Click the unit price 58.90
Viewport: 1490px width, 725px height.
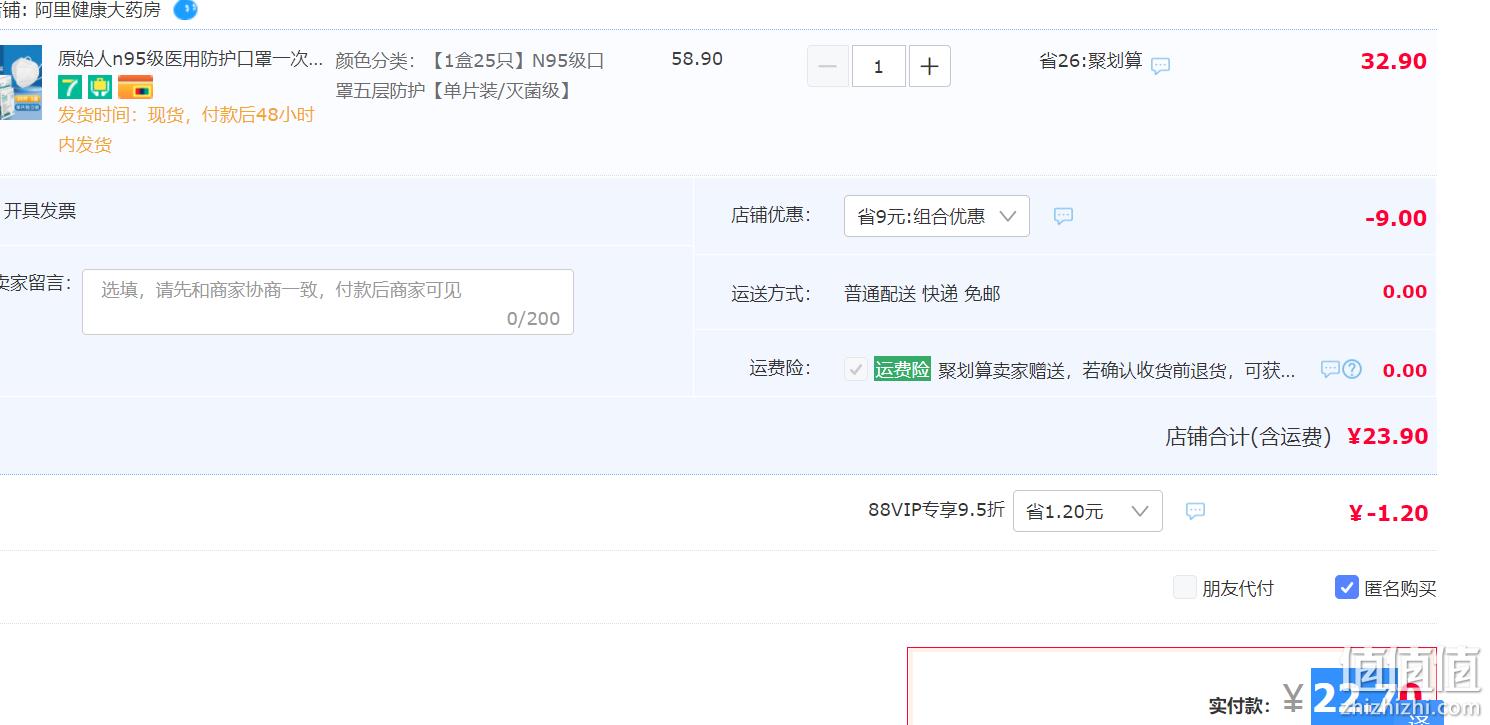(x=697, y=59)
